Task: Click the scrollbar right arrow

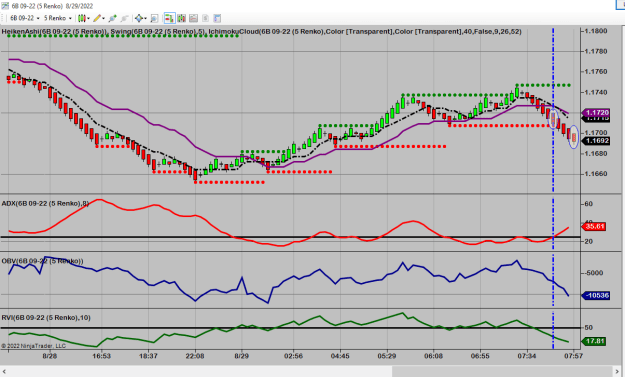Action: 618,371
